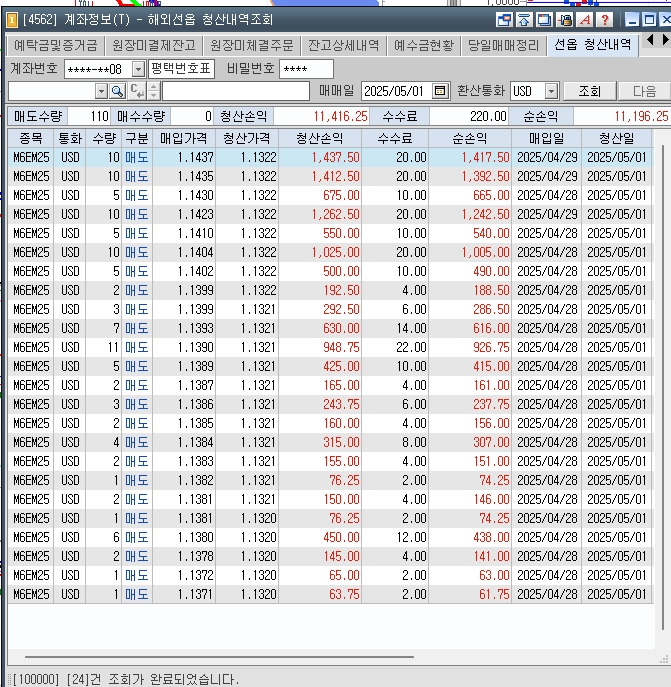The width and height of the screenshot is (671, 687).
Task: Click the 청산손익 table column header
Action: [x=320, y=138]
